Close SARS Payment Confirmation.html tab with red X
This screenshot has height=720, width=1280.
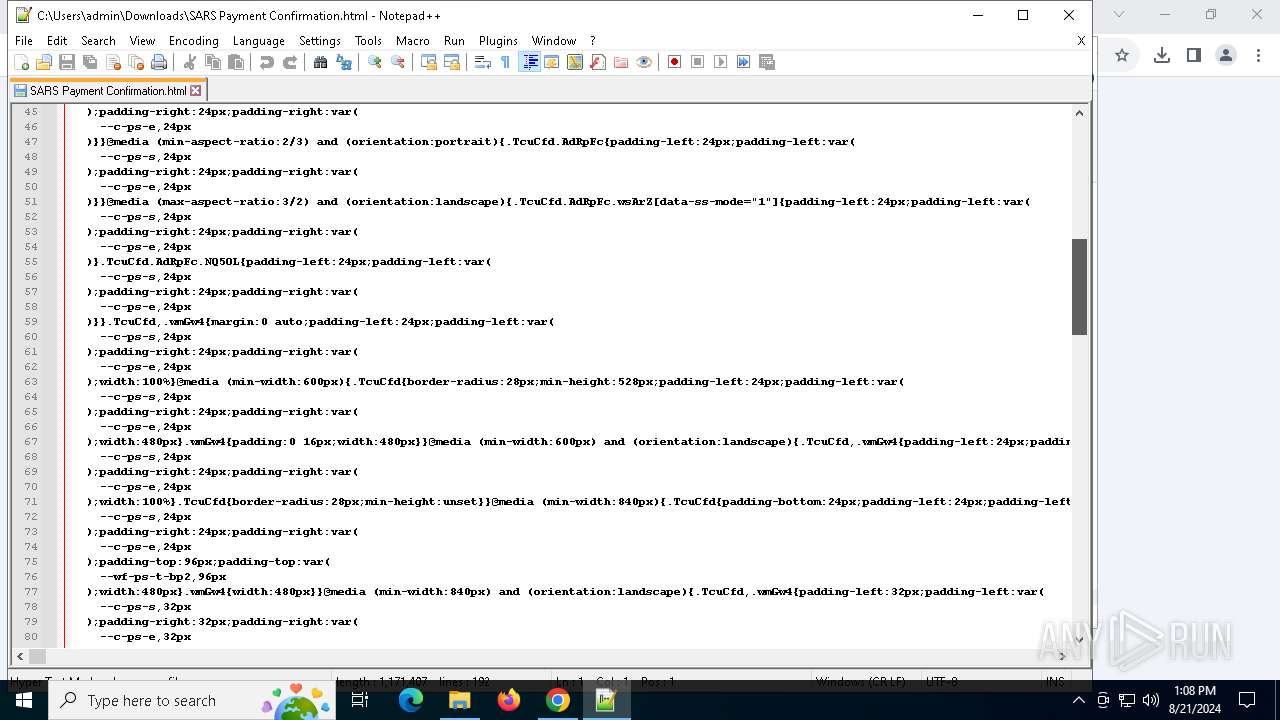196,91
